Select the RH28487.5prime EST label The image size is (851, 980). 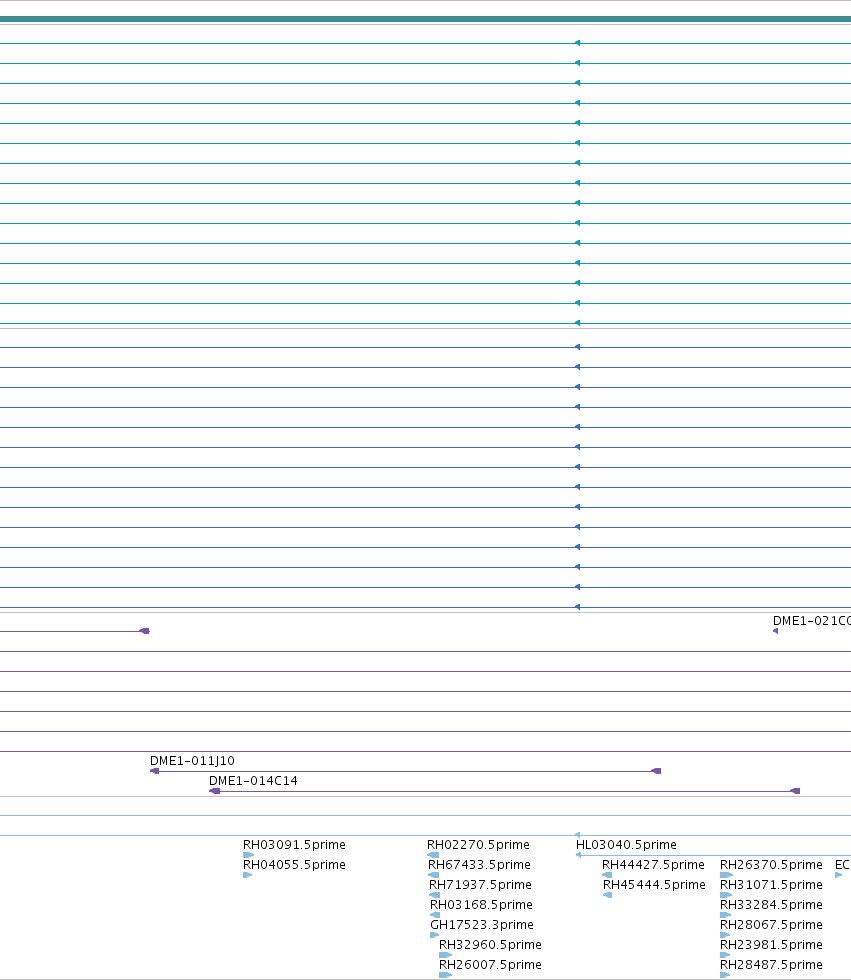point(772,964)
